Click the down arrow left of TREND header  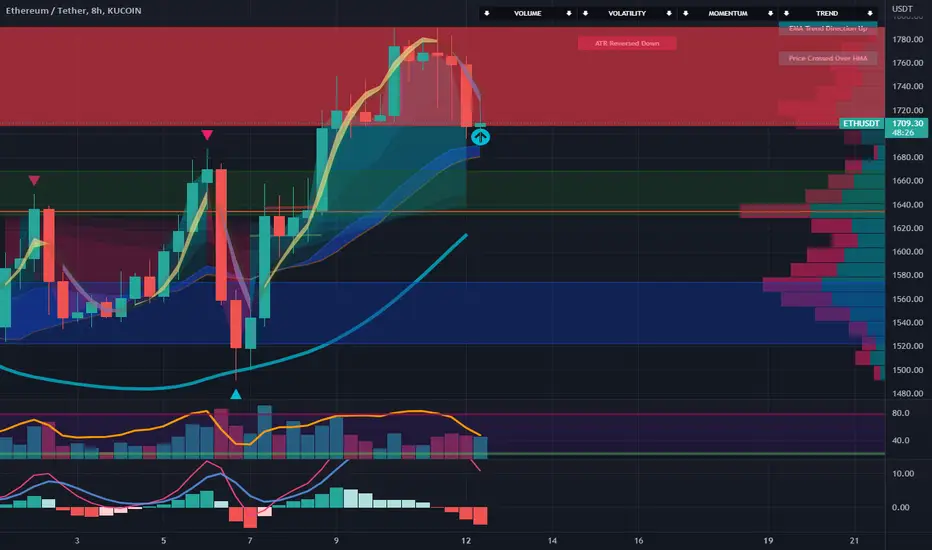[x=786, y=13]
